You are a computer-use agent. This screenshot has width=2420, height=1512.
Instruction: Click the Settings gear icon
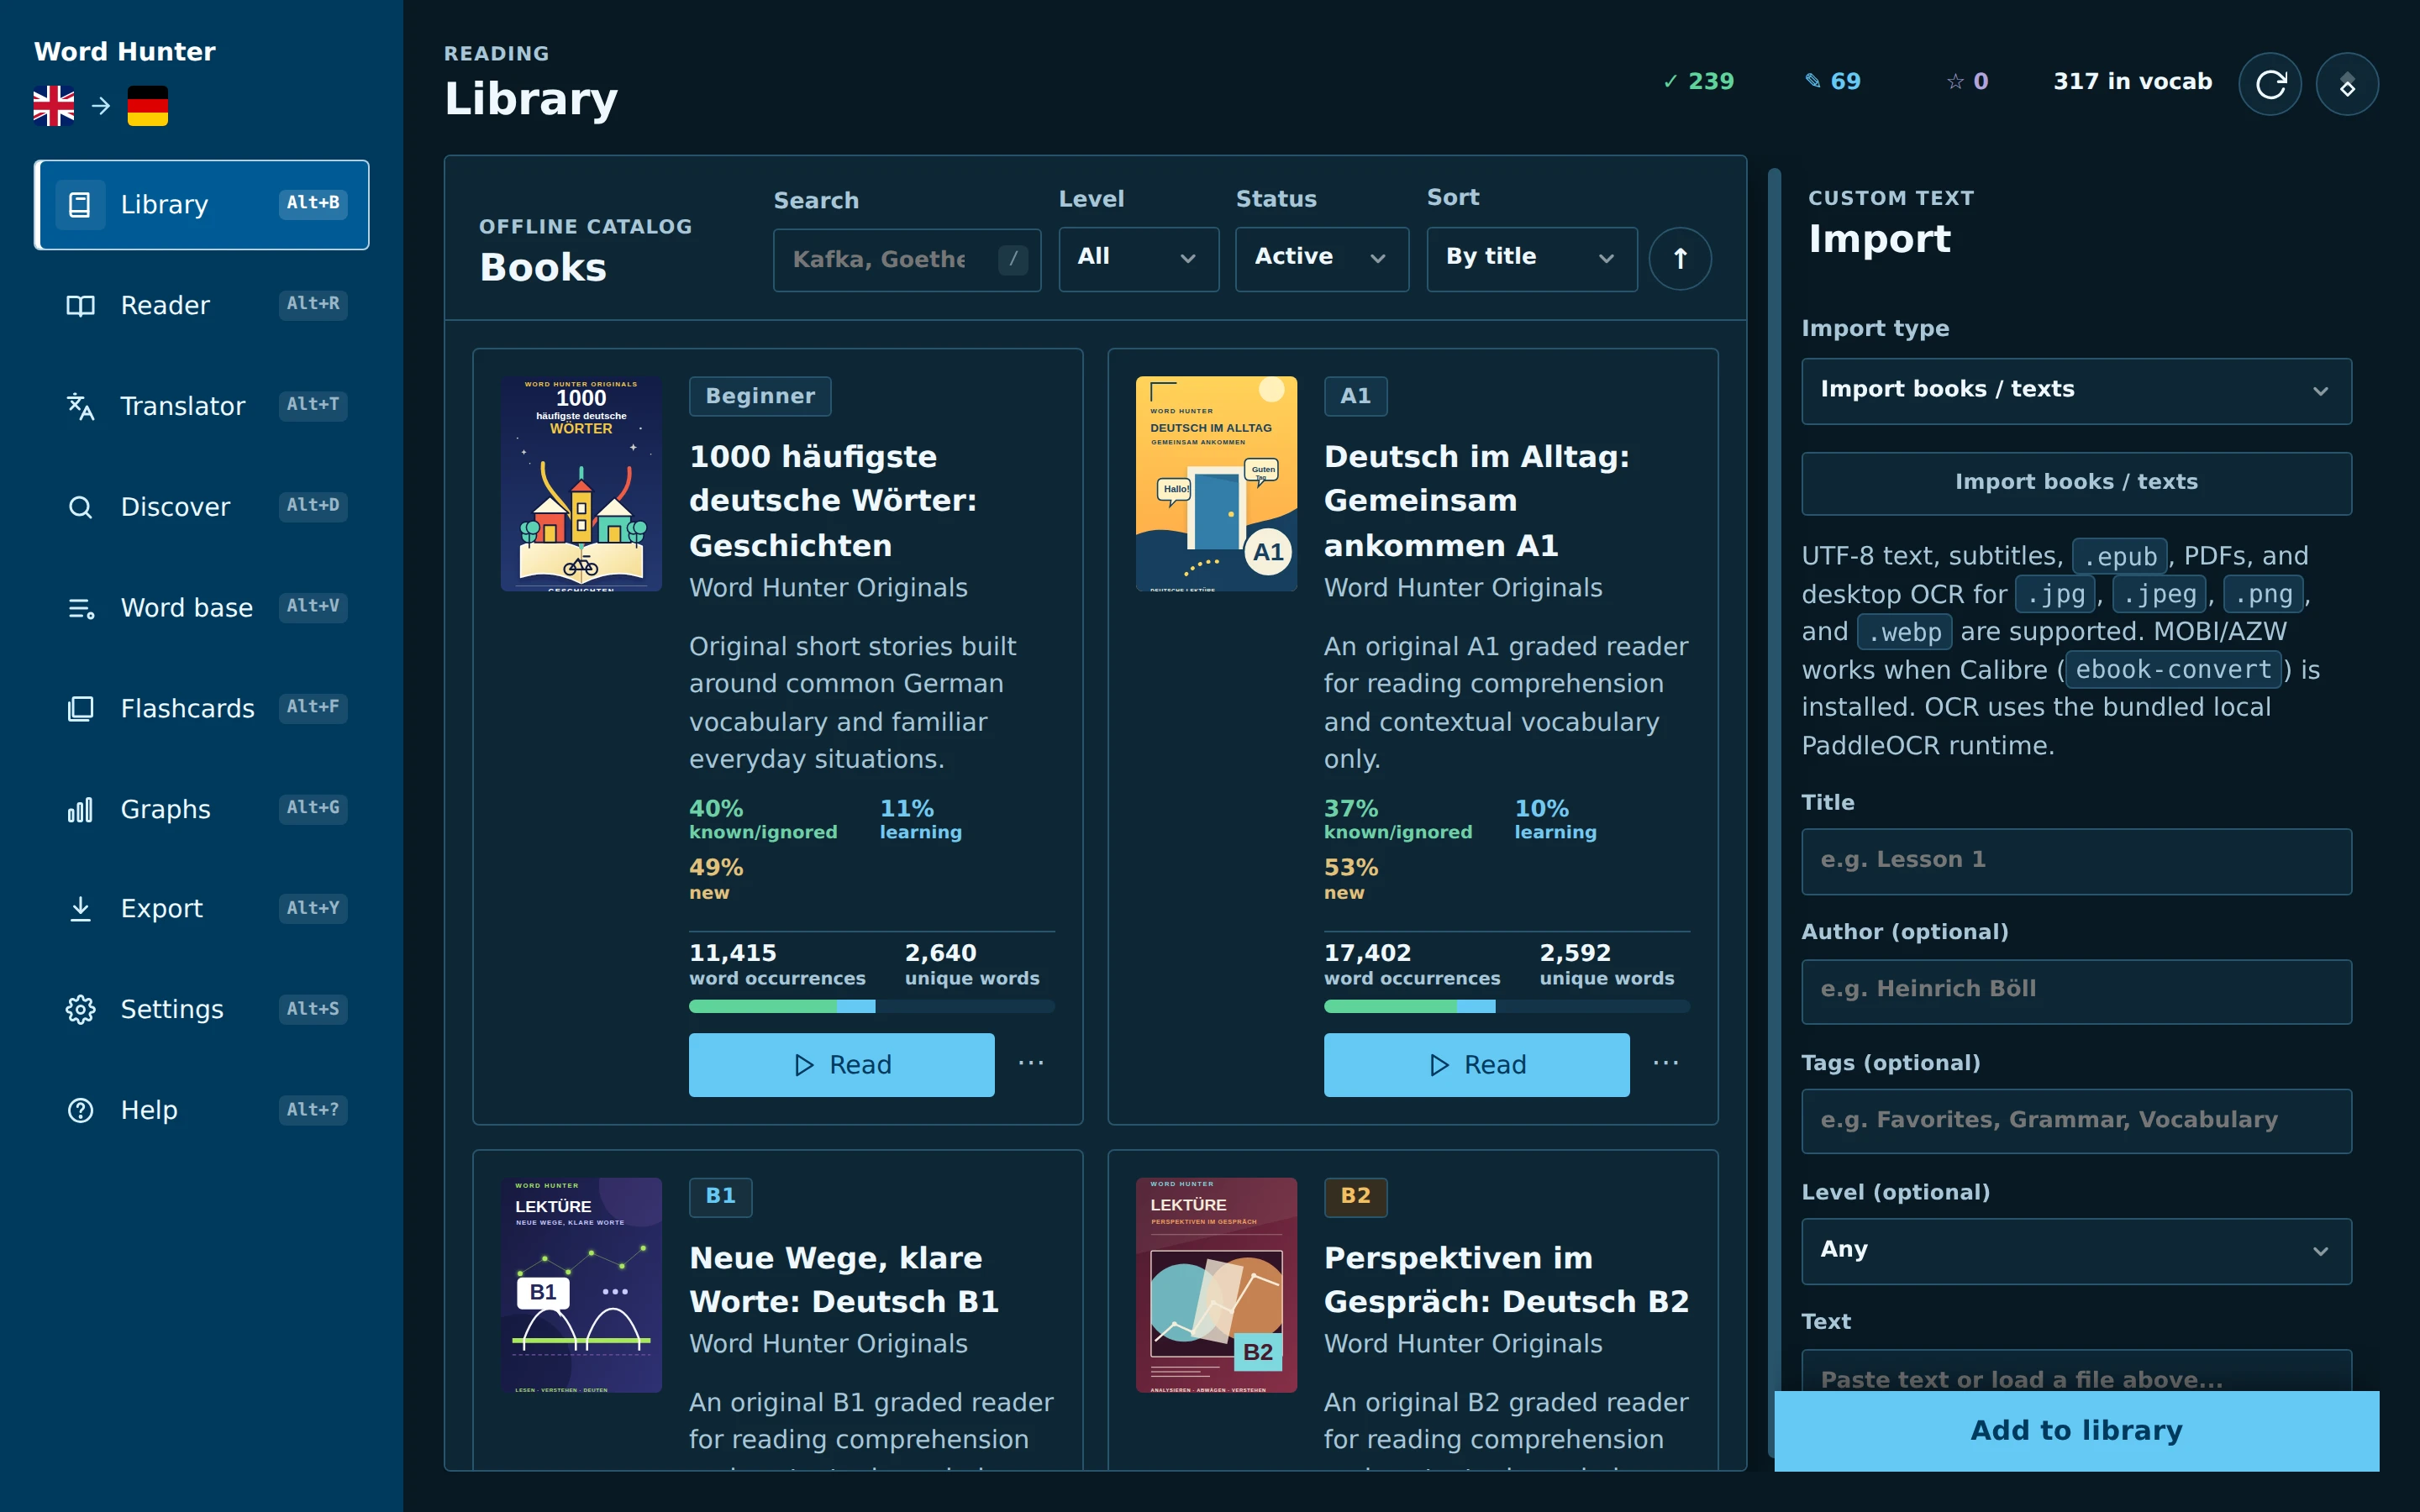[x=80, y=1009]
